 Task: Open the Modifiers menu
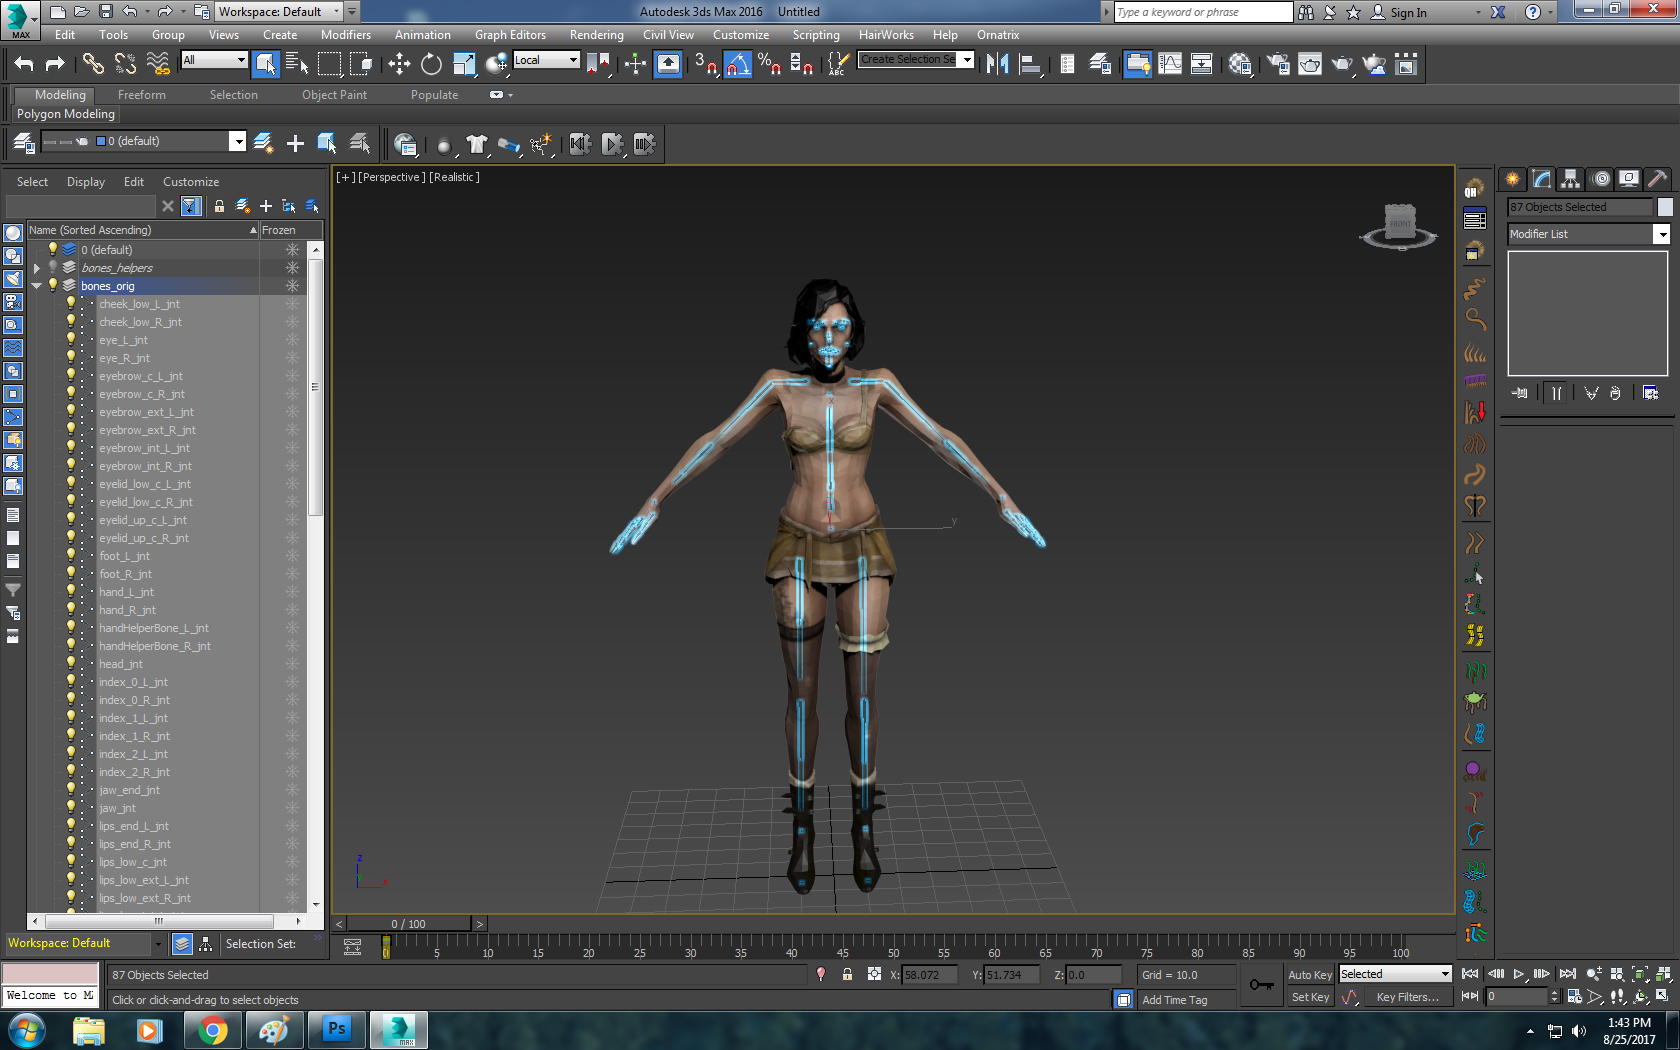pos(346,34)
